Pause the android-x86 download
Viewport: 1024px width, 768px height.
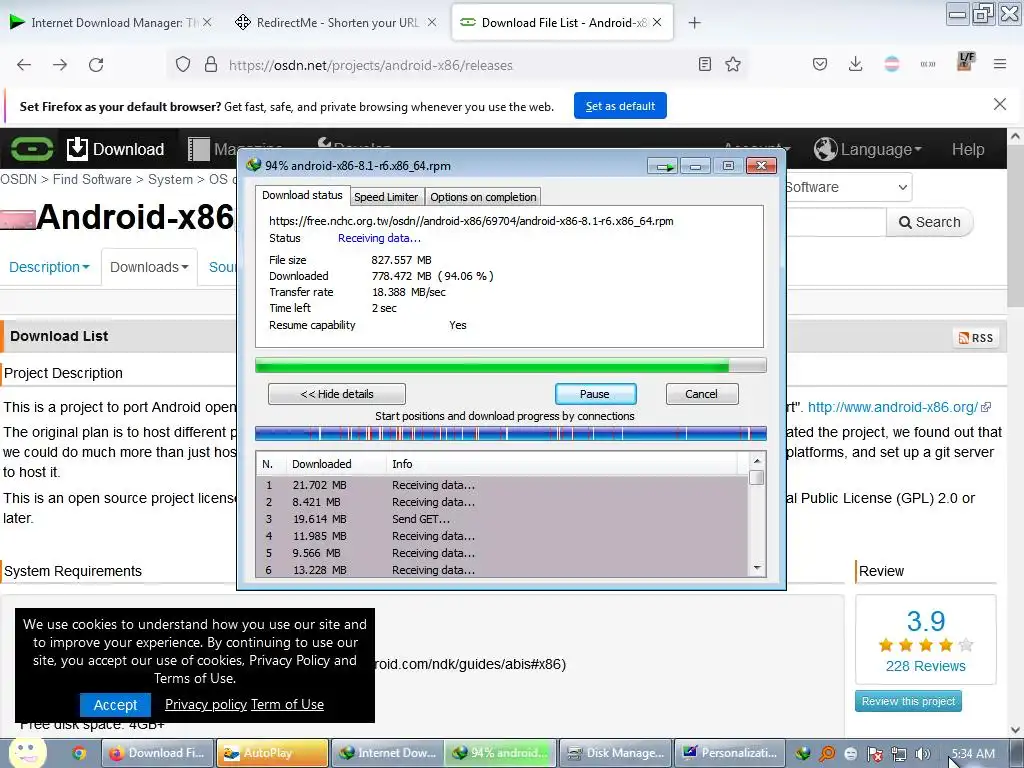click(595, 394)
